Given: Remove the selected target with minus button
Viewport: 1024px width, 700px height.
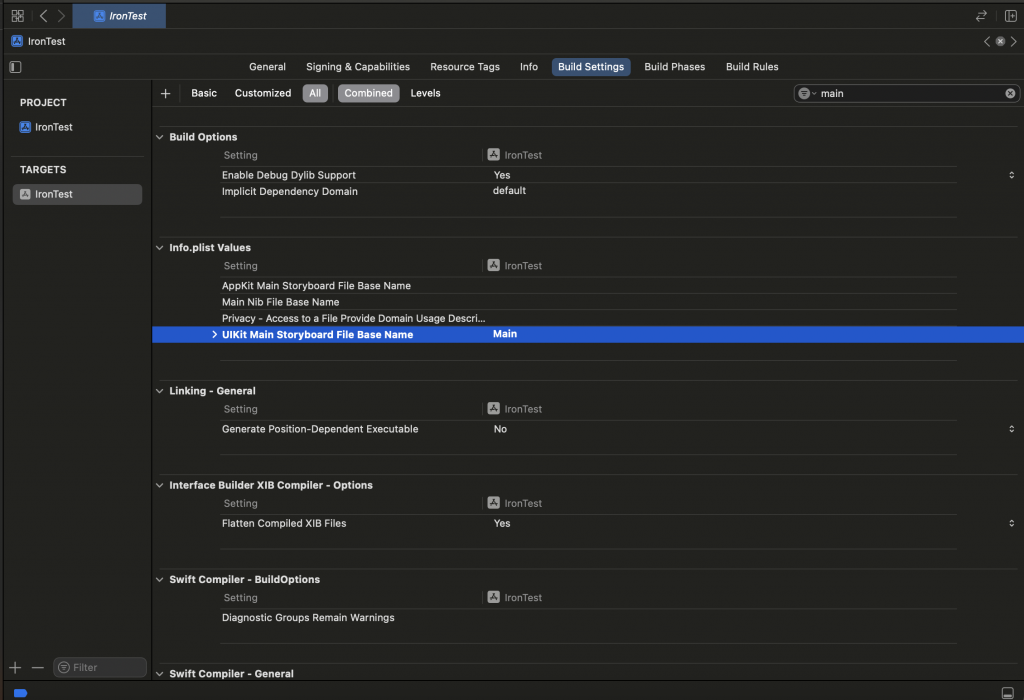Looking at the screenshot, I should tap(38, 667).
